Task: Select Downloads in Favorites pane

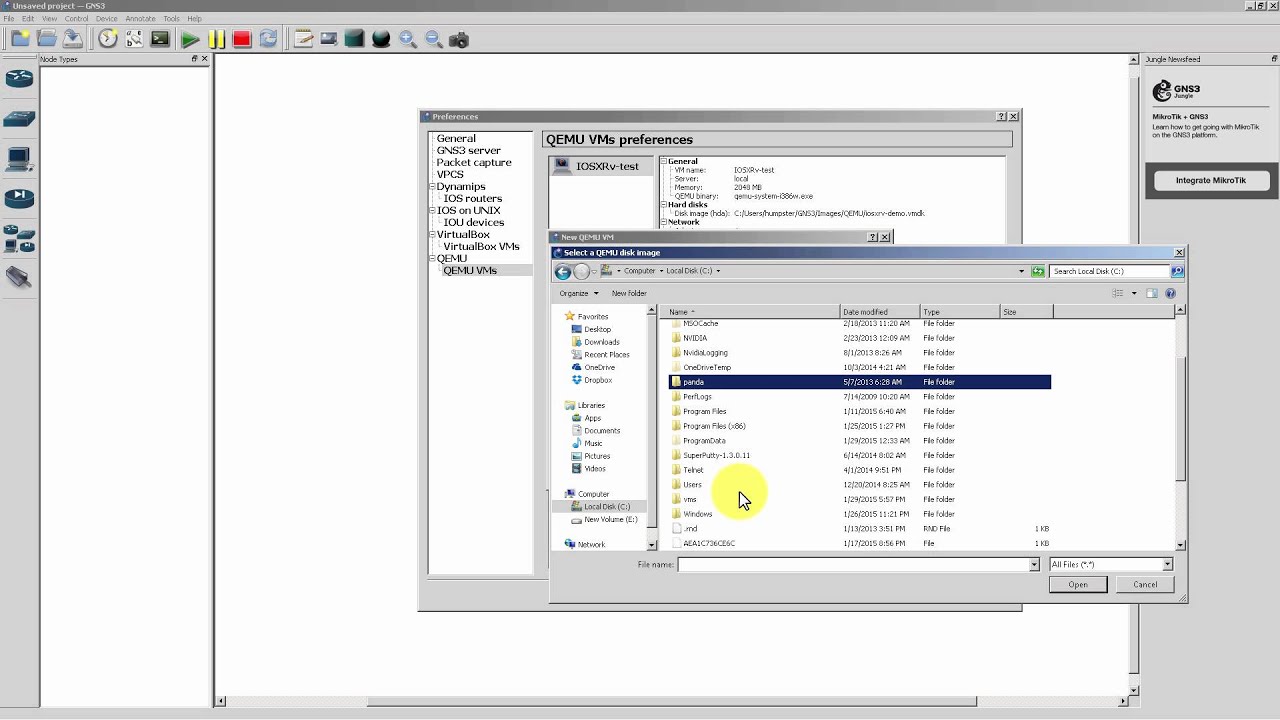Action: click(x=600, y=342)
